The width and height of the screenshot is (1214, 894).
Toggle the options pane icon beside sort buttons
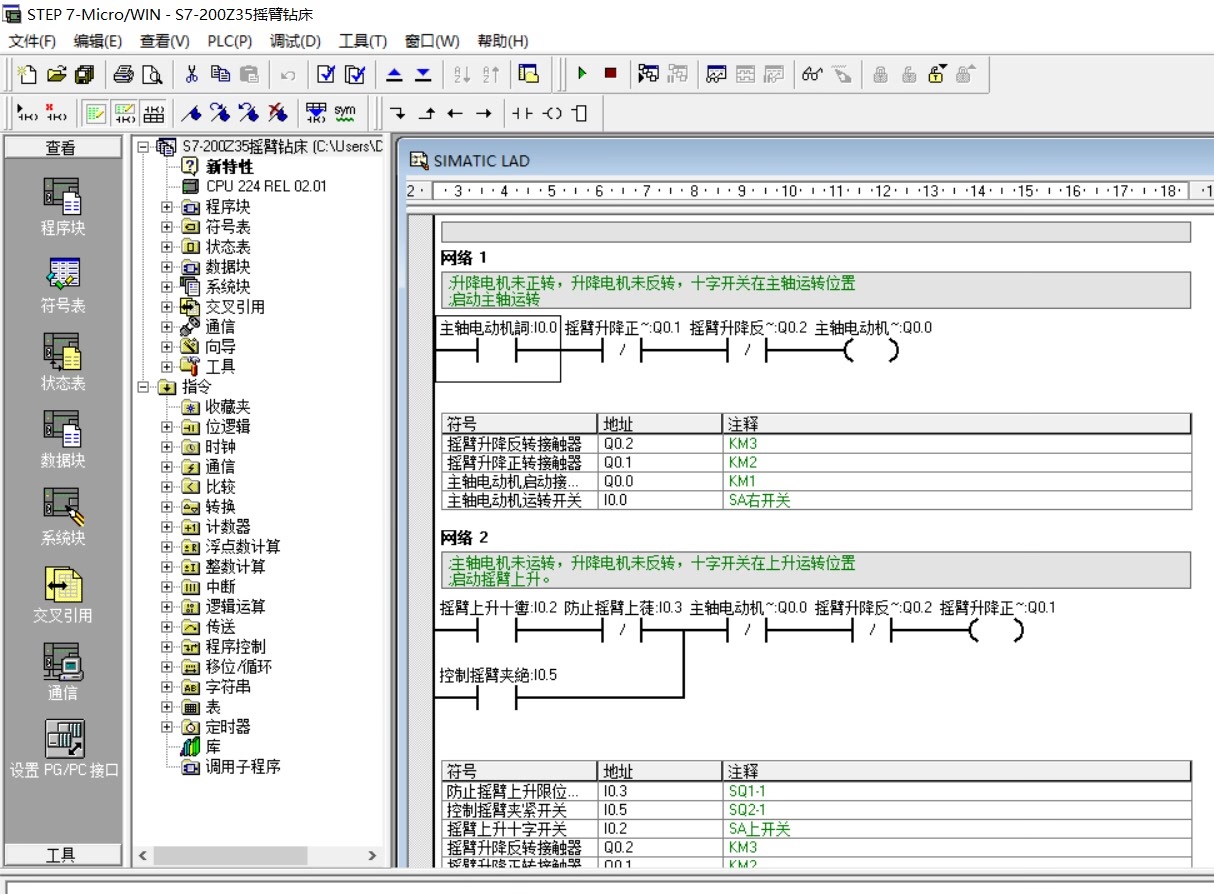[x=529, y=74]
